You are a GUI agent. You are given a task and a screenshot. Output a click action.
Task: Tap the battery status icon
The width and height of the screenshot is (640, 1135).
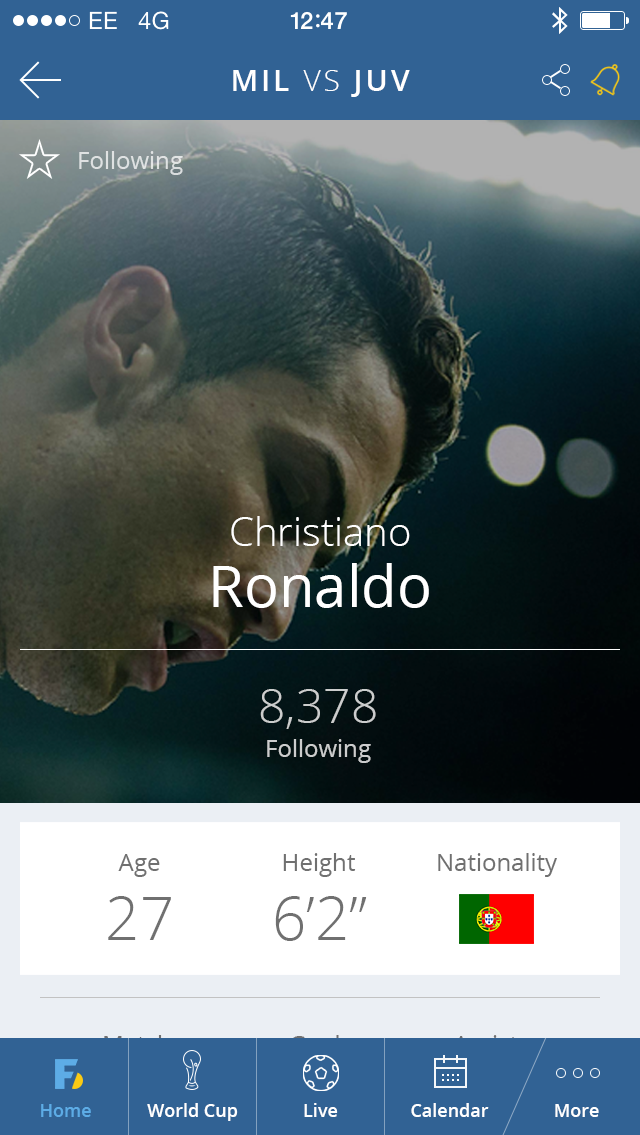point(603,21)
